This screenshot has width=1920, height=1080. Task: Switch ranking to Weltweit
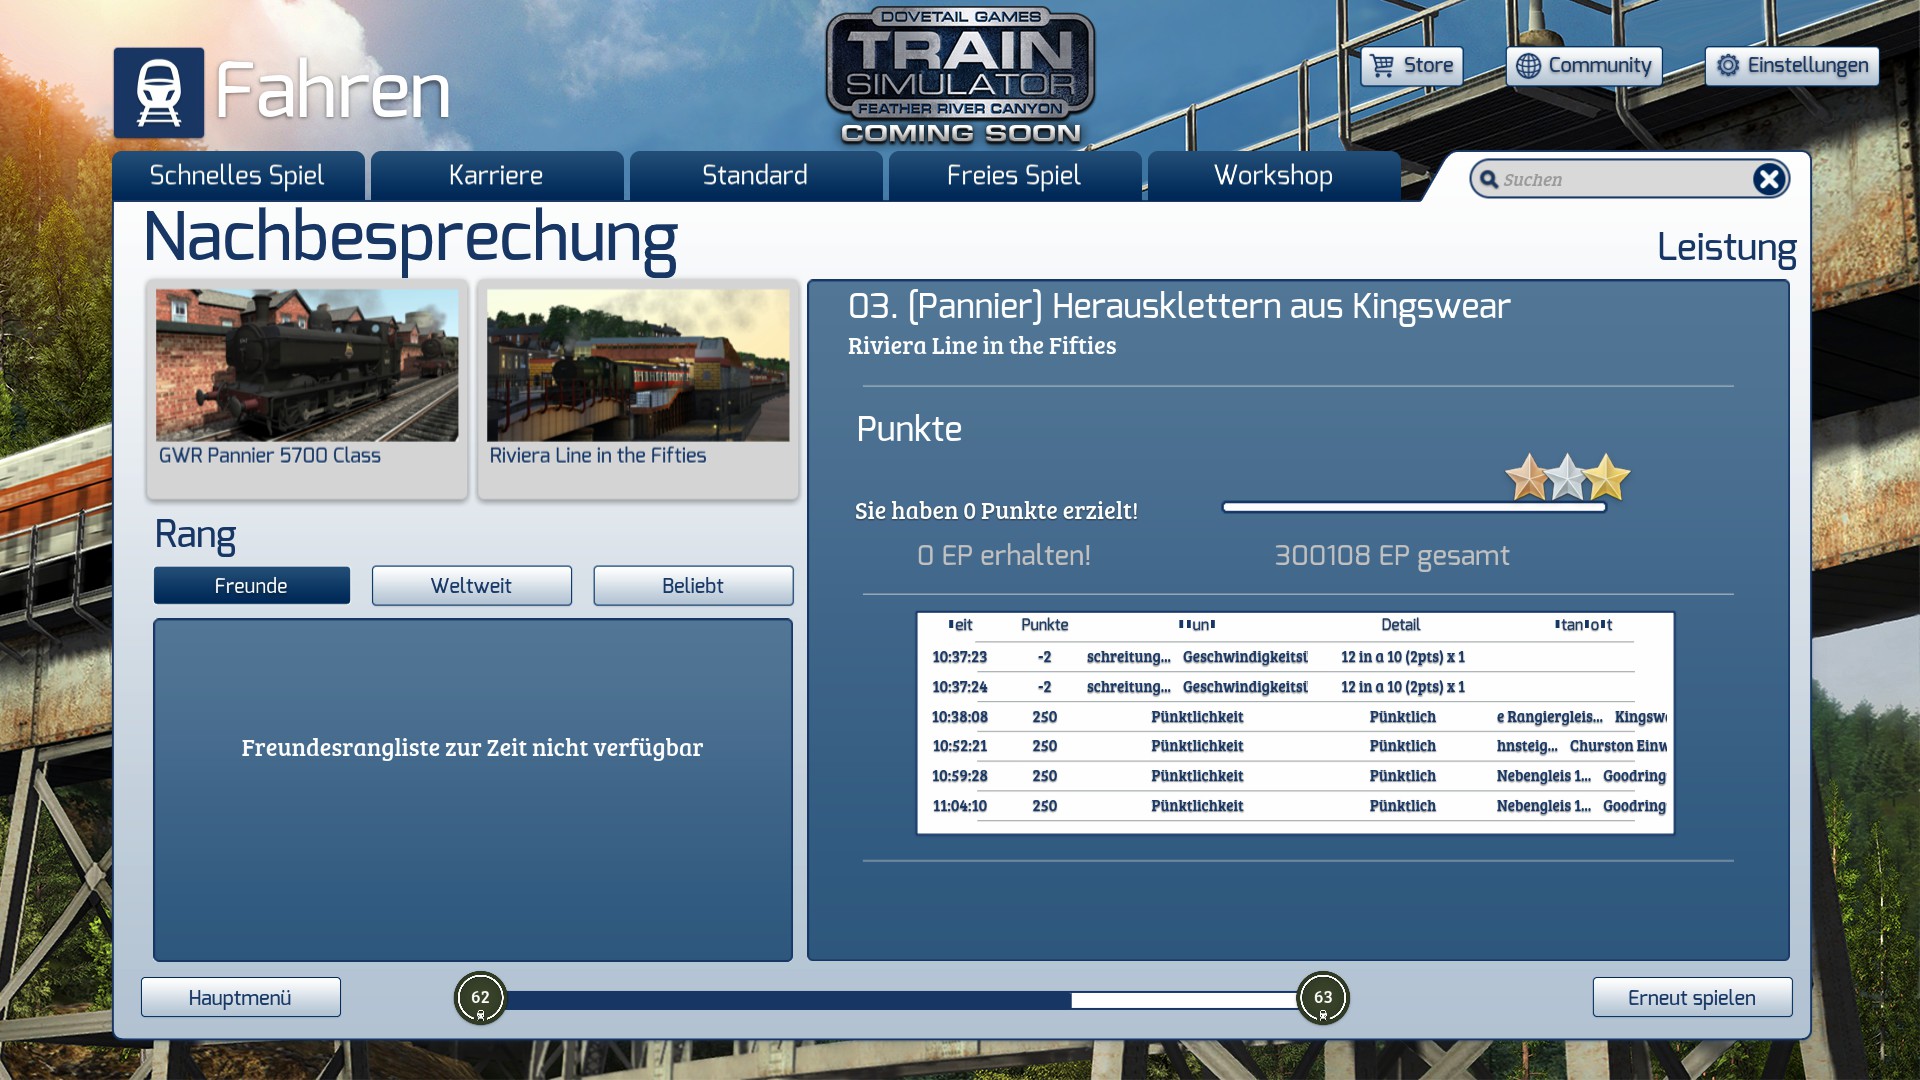(471, 586)
